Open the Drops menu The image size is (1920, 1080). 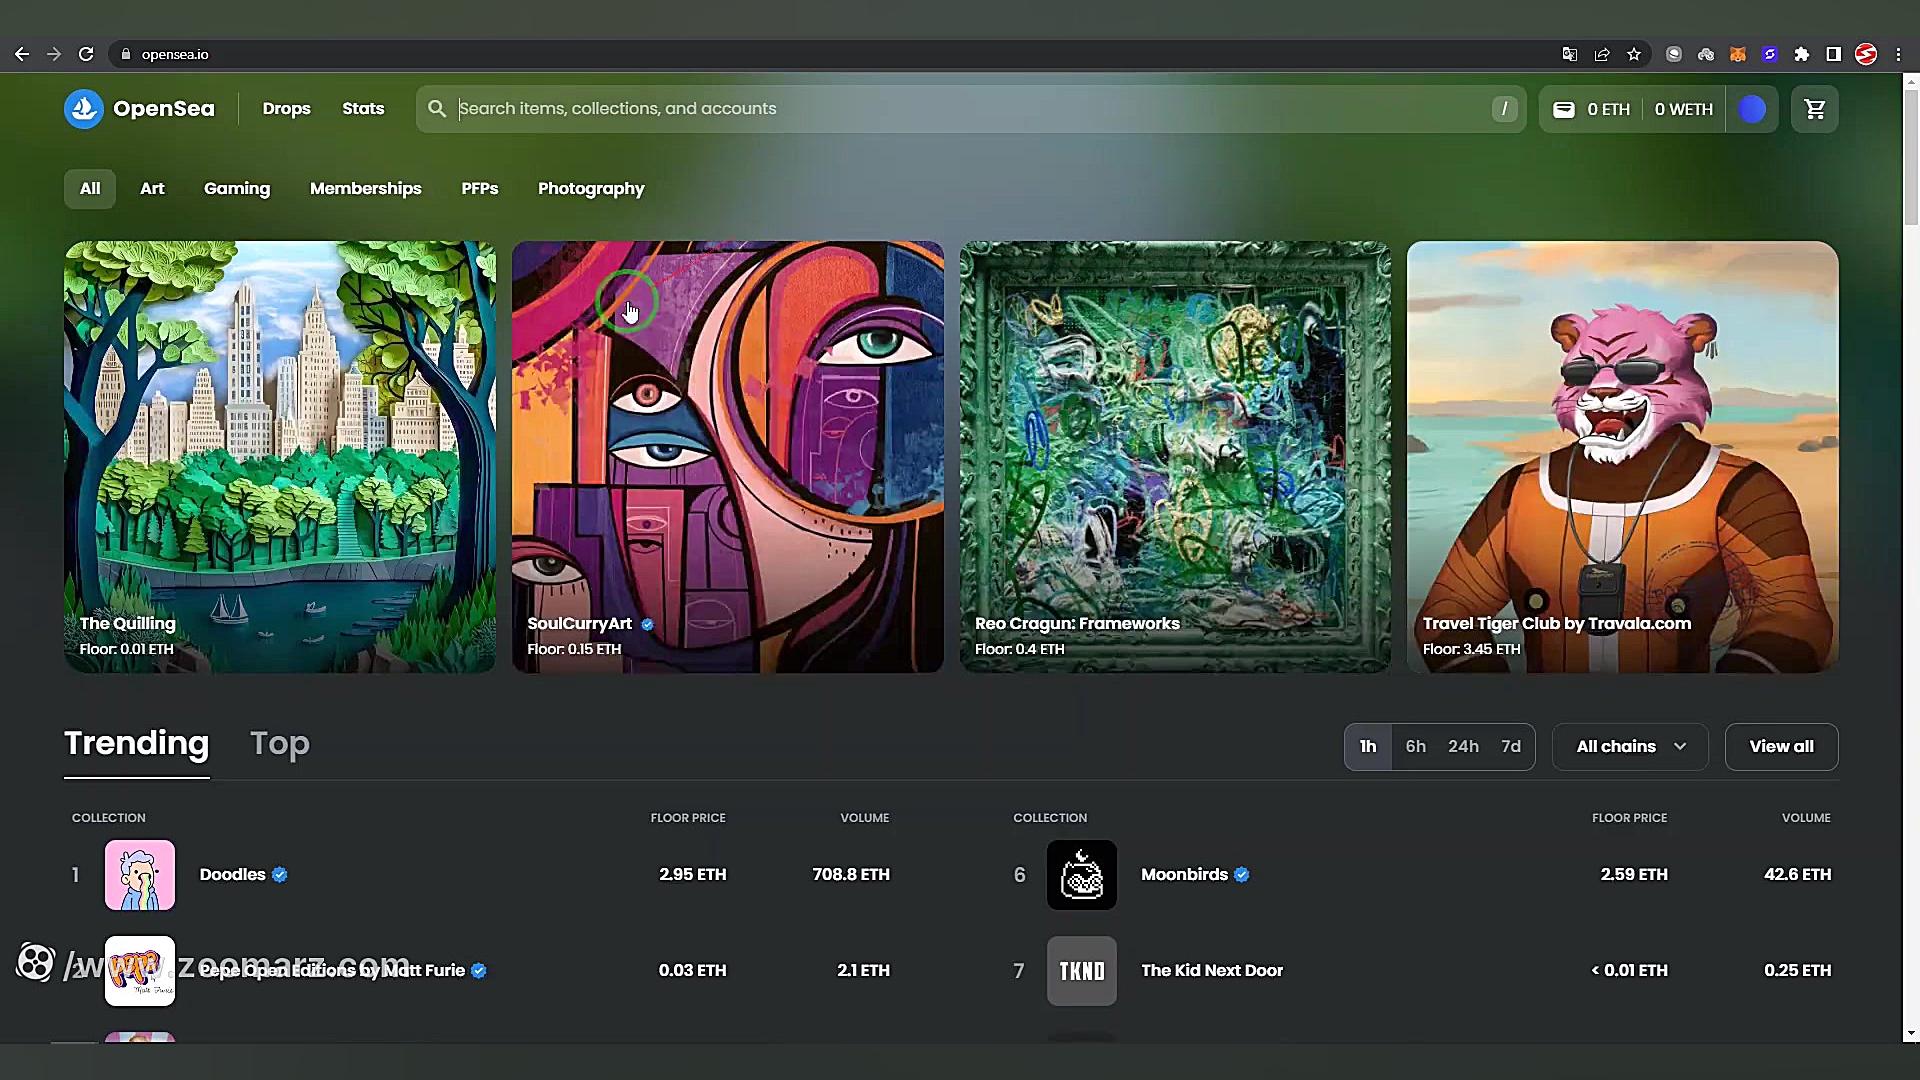287,109
